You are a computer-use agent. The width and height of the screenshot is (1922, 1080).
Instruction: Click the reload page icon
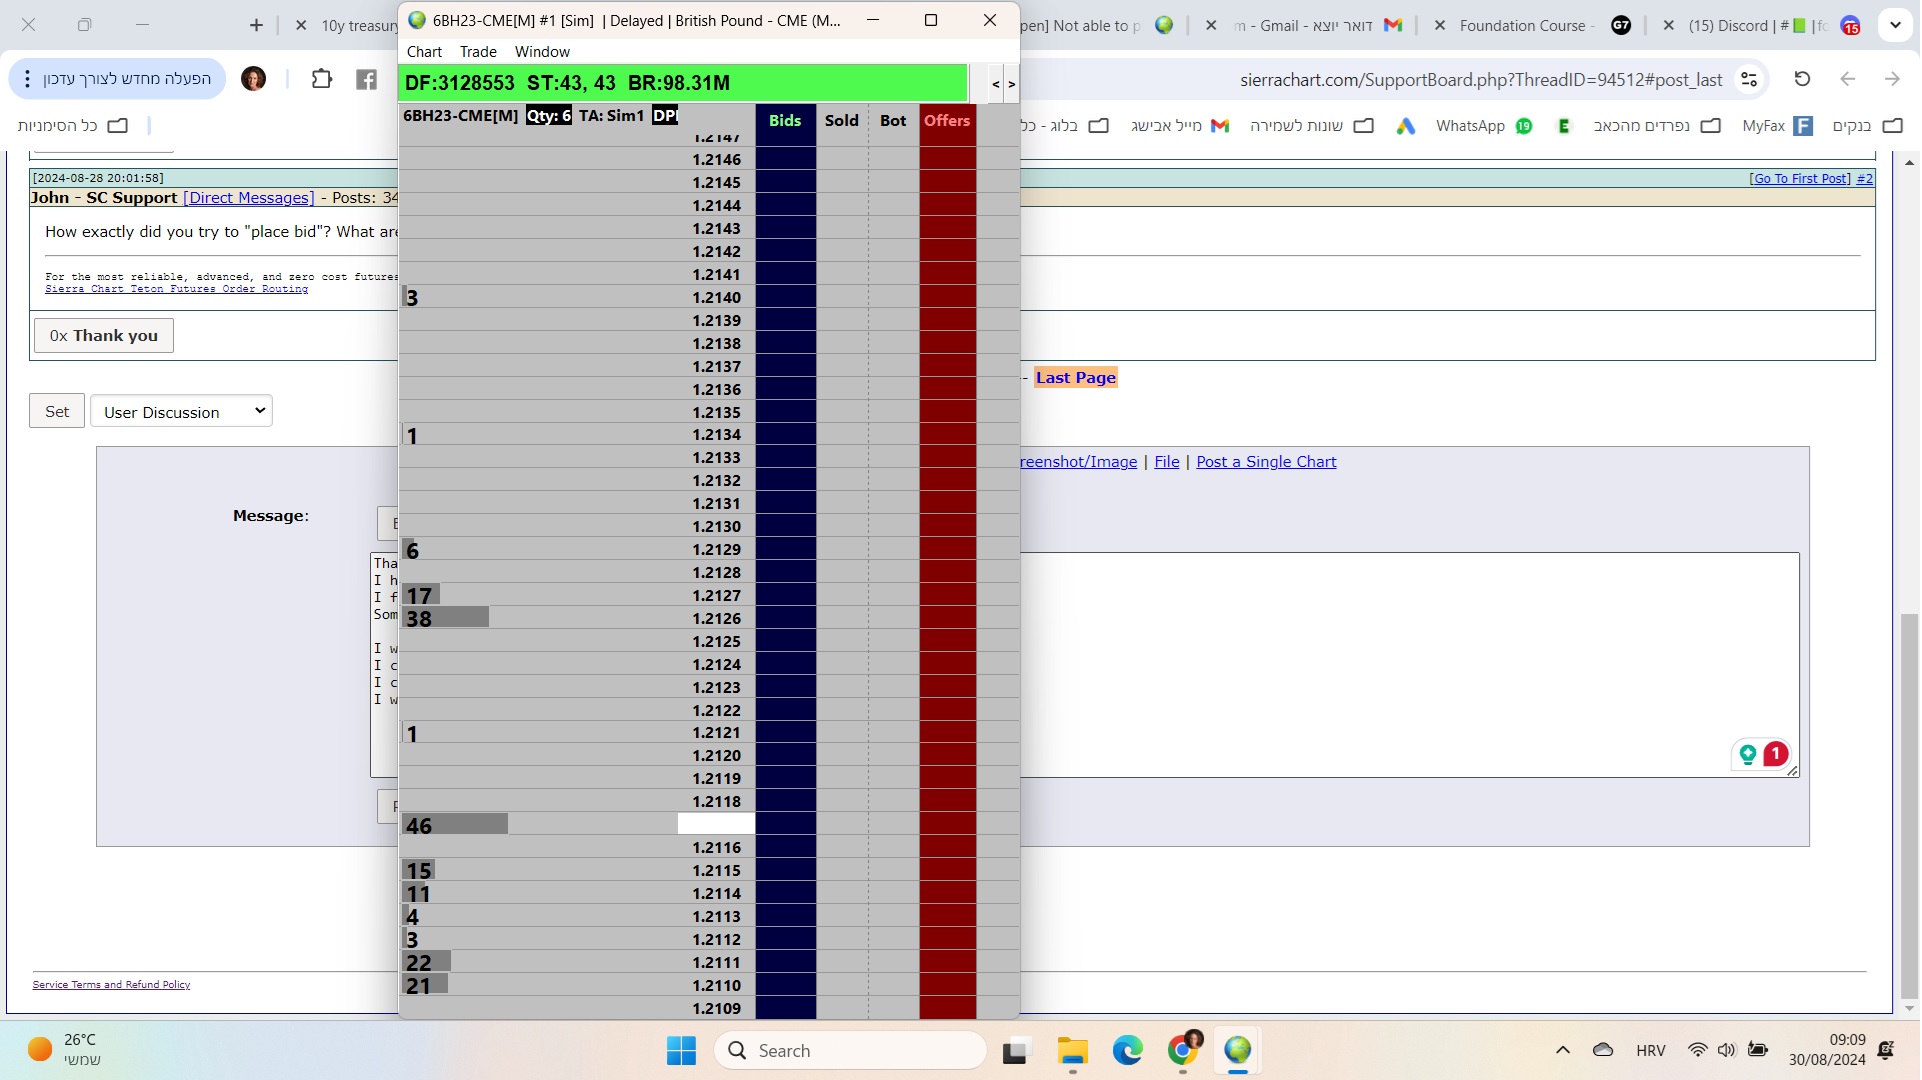[1802, 79]
